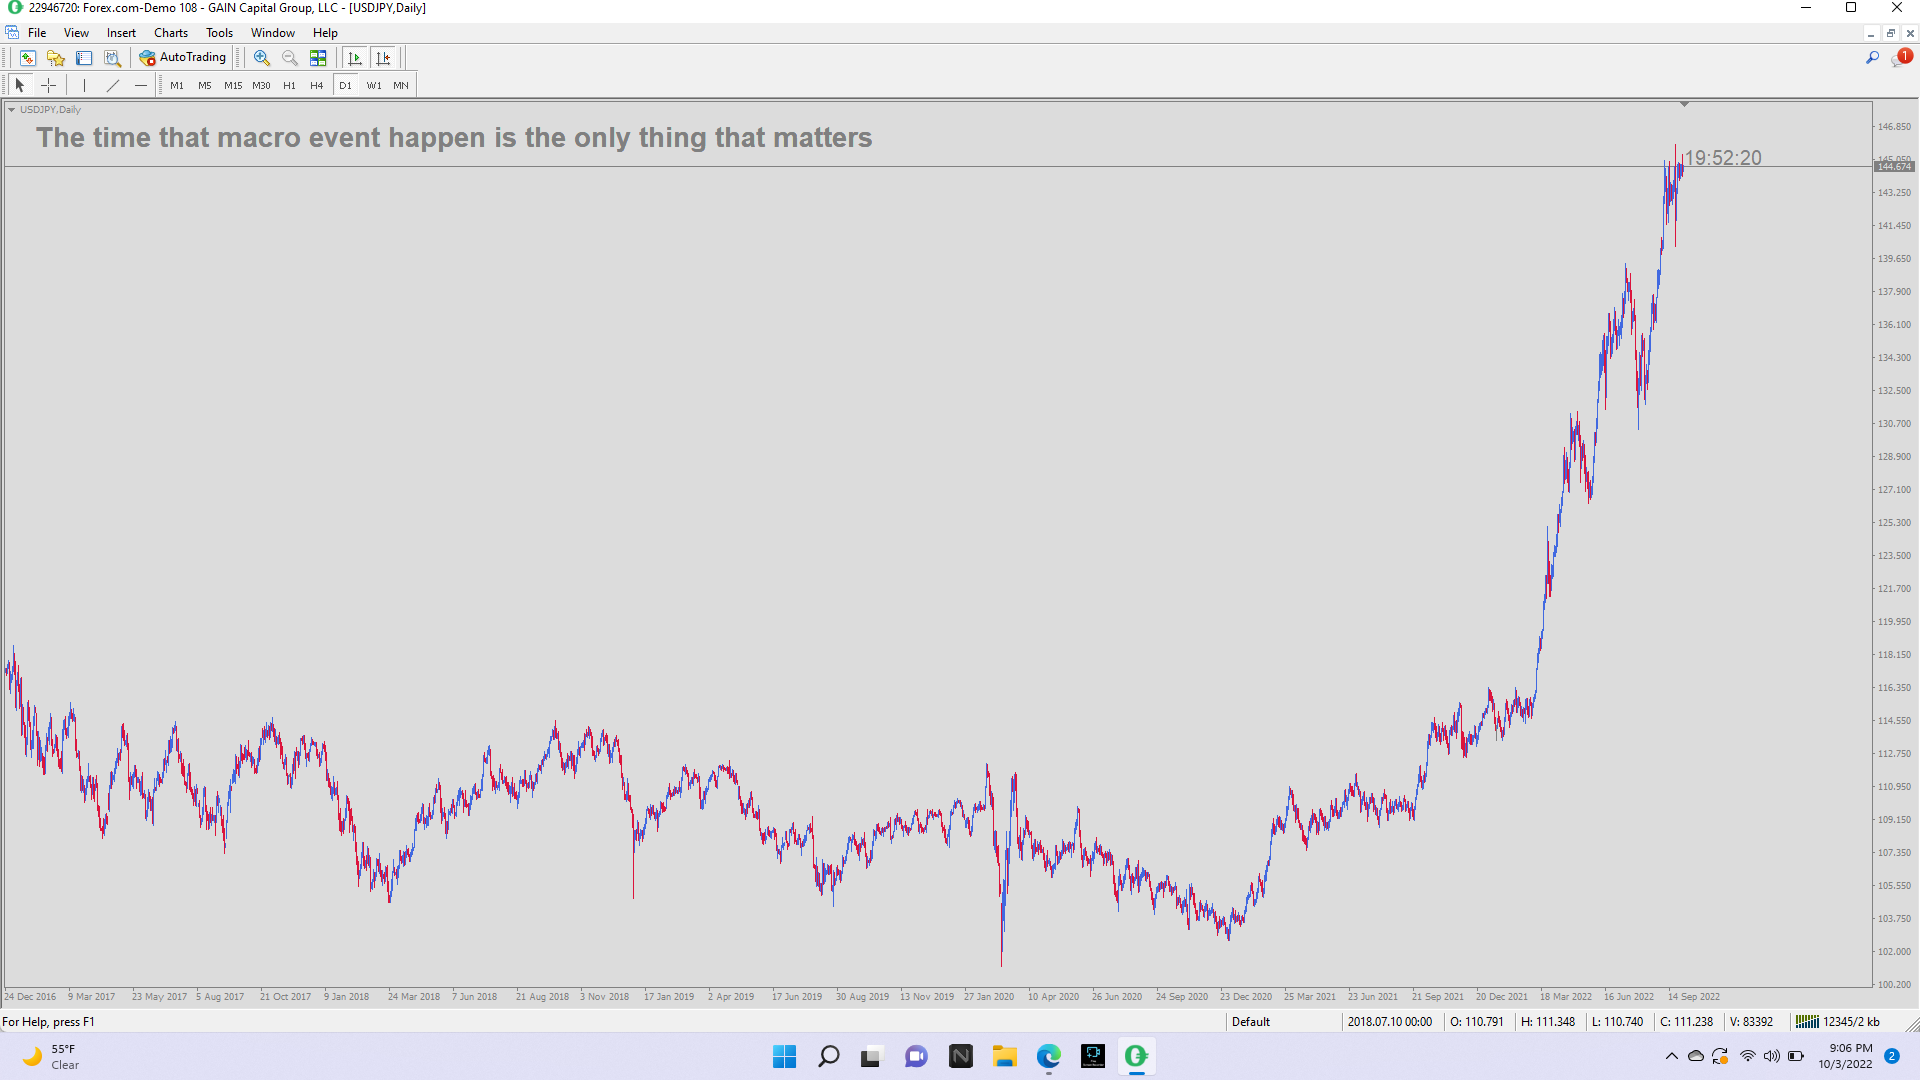Image resolution: width=1920 pixels, height=1080 pixels.
Task: Toggle Chart Shift option
Action: point(383,58)
